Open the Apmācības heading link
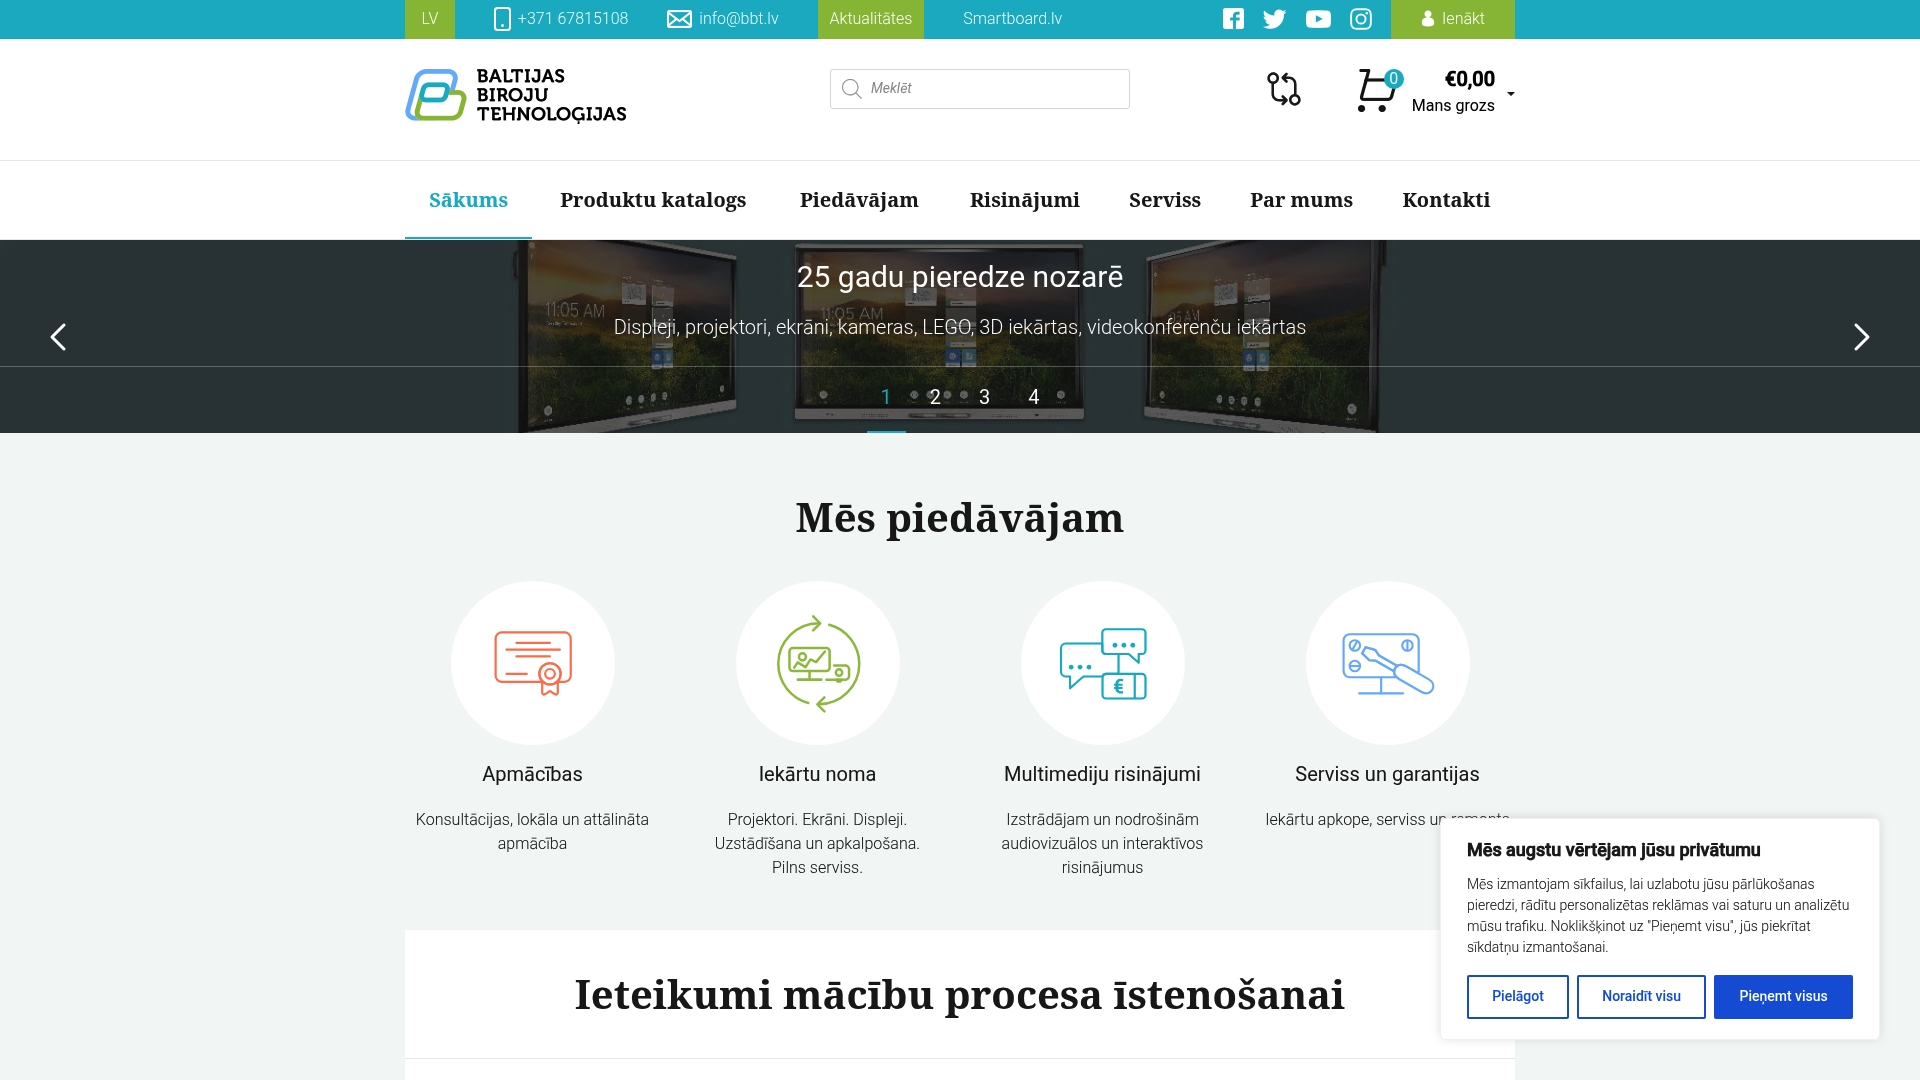This screenshot has width=1920, height=1080. (x=532, y=774)
